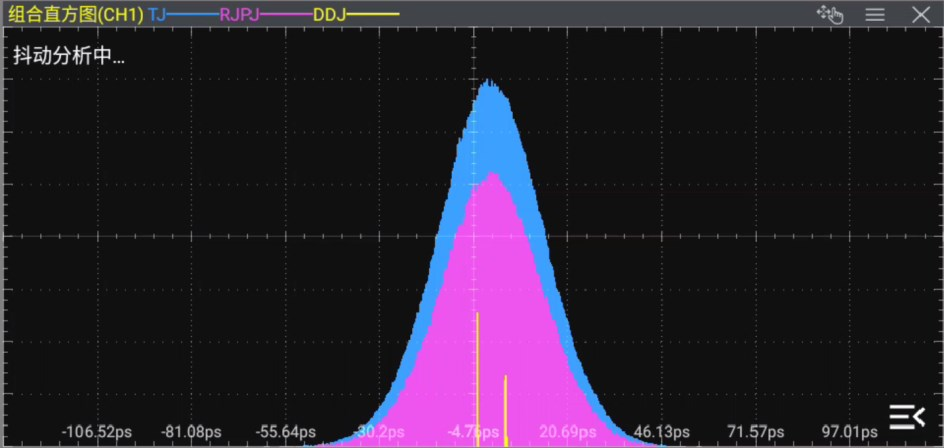Click the 抖动分析中... status text
The height and width of the screenshot is (448, 944).
pyautogui.click(x=69, y=57)
